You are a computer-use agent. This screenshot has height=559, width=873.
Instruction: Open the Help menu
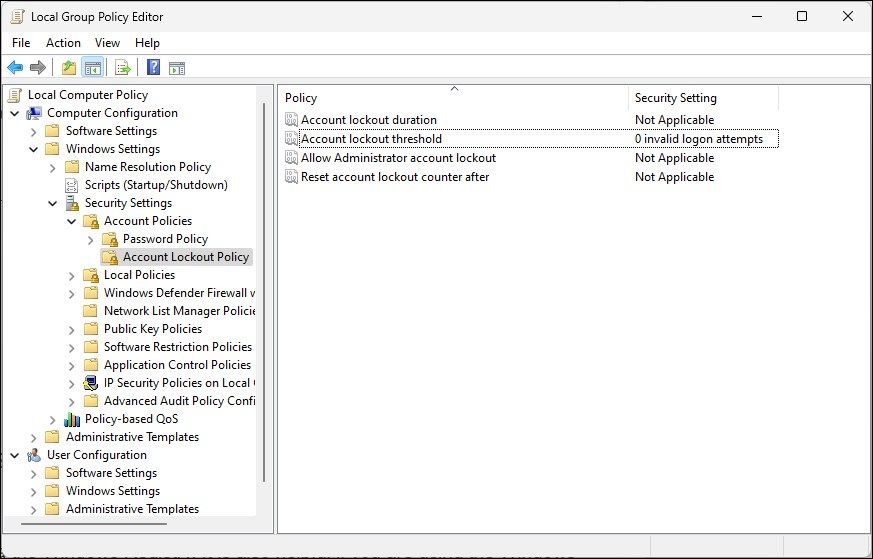point(147,43)
